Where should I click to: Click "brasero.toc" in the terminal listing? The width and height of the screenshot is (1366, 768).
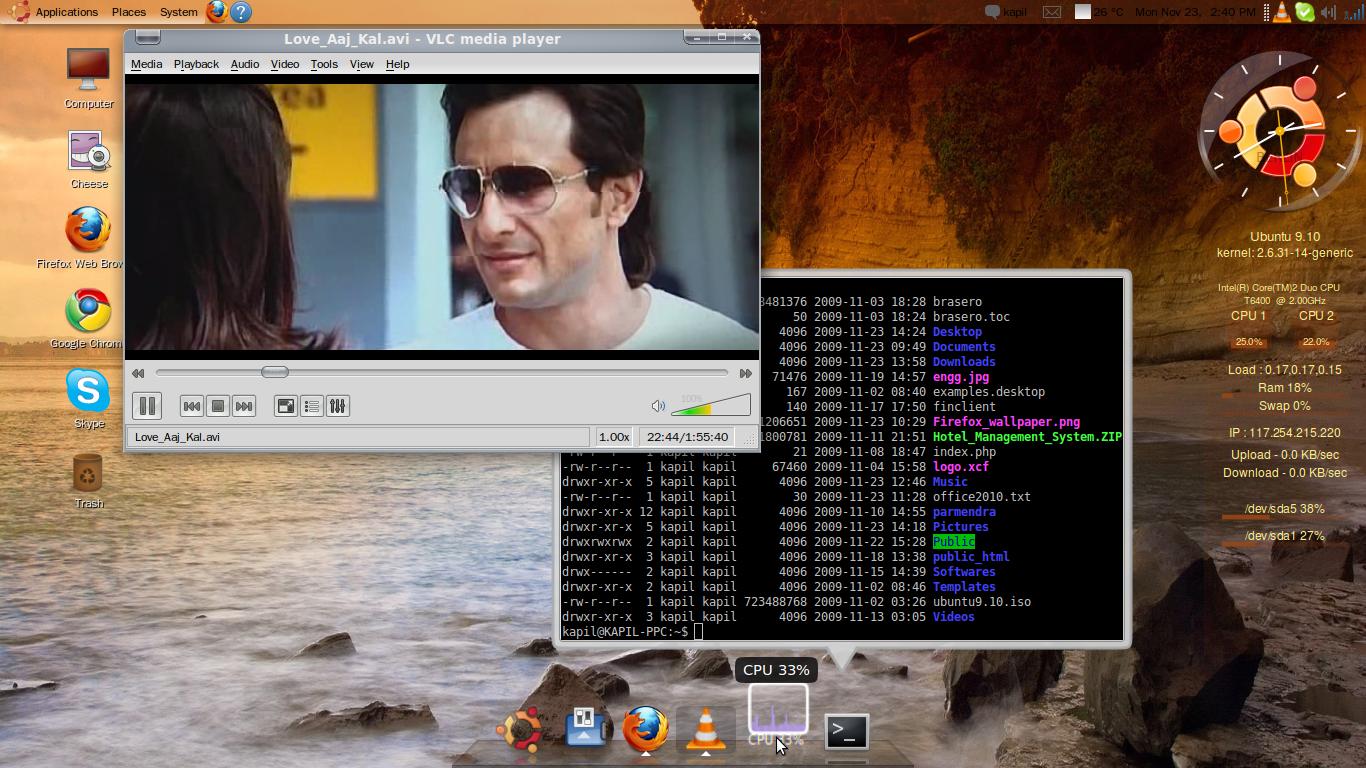coord(971,317)
